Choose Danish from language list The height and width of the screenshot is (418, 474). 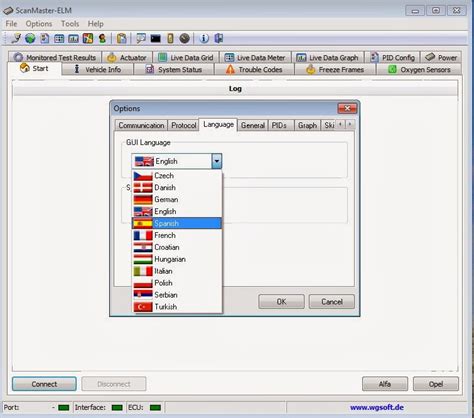point(177,188)
